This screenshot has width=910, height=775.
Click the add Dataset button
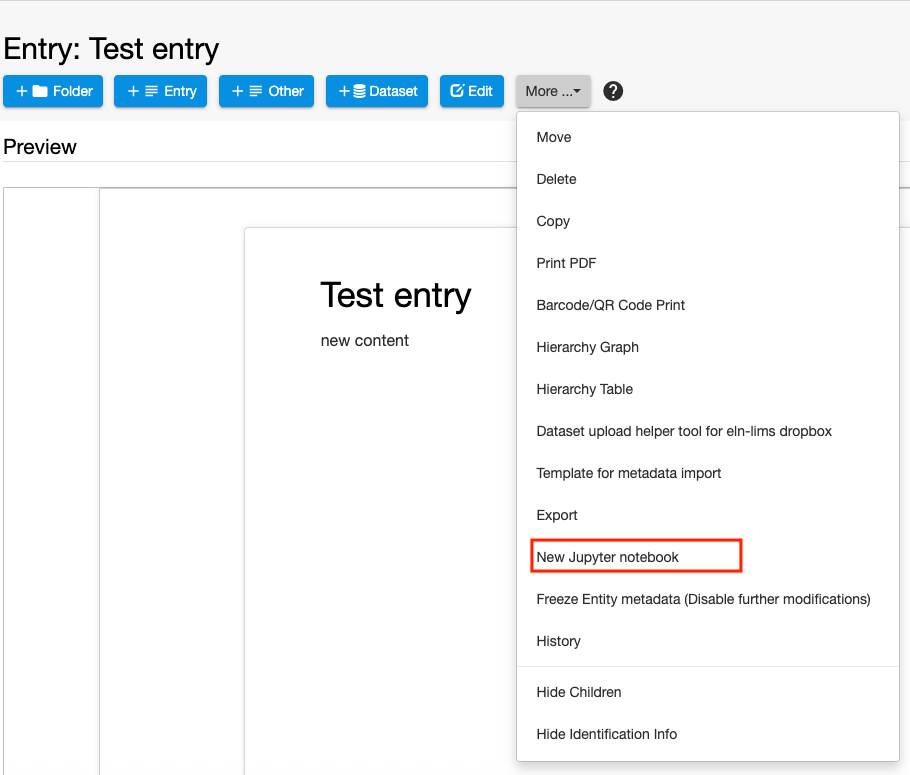pos(377,91)
